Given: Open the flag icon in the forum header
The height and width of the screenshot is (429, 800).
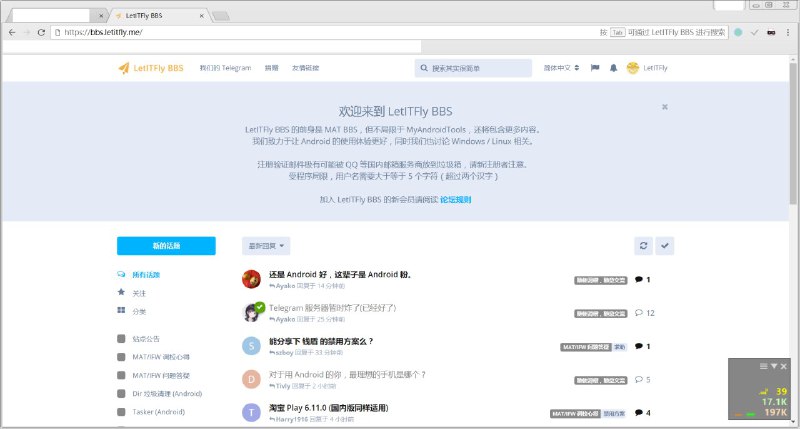Looking at the screenshot, I should pyautogui.click(x=595, y=68).
